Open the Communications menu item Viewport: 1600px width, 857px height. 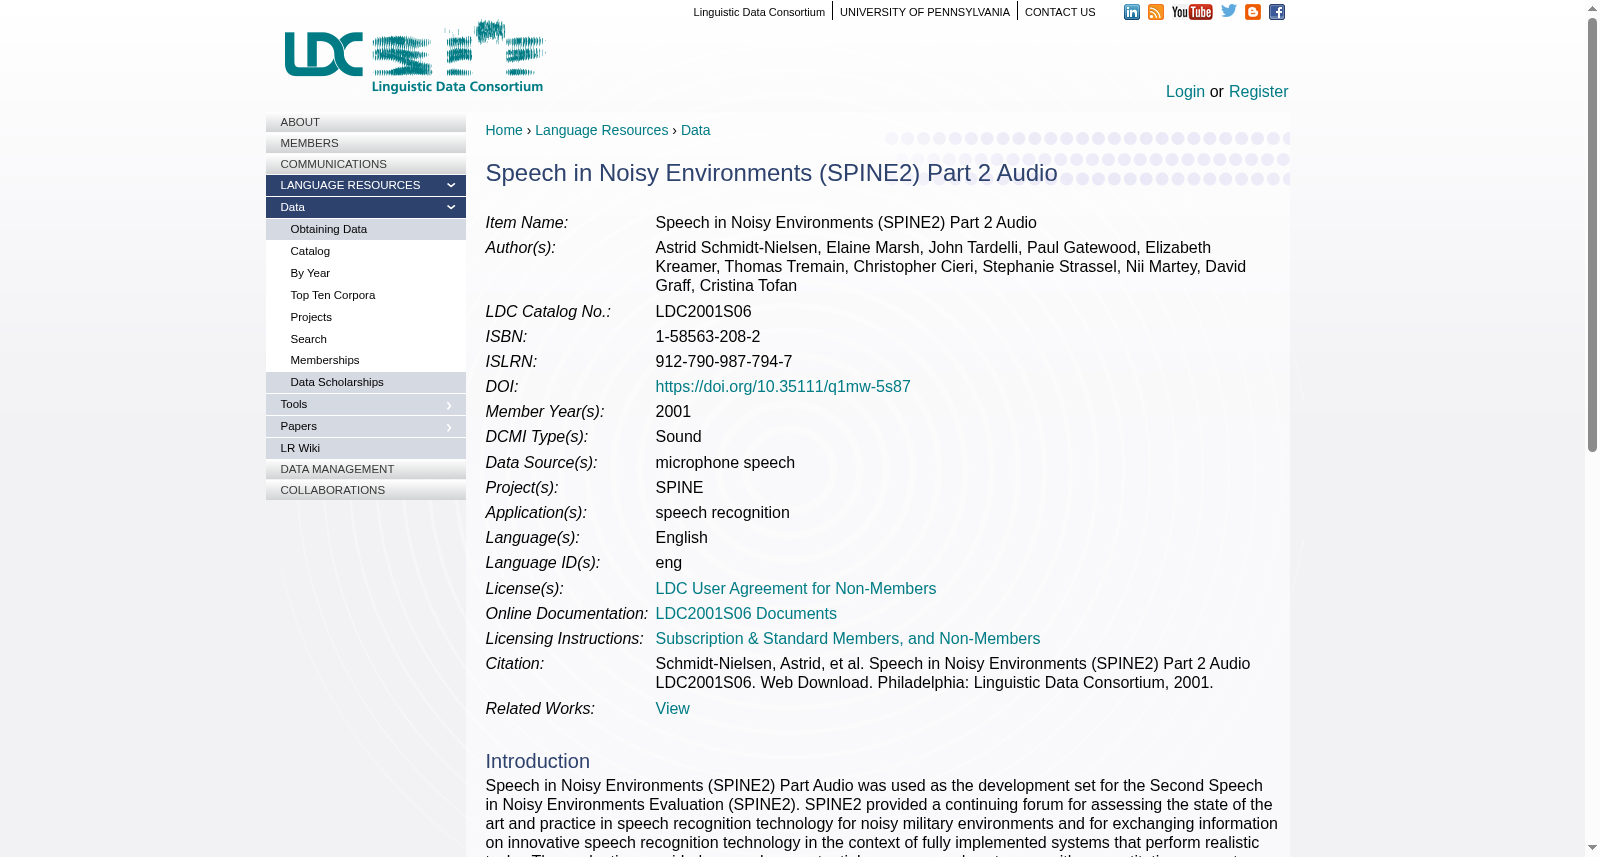click(366, 164)
